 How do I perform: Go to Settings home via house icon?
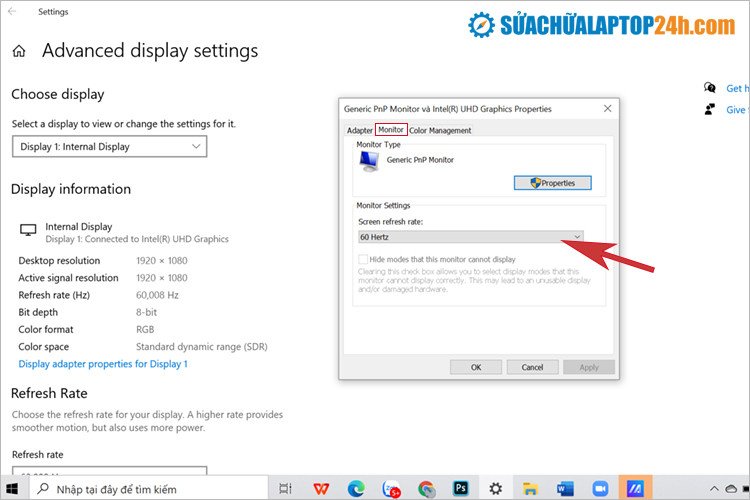(19, 51)
